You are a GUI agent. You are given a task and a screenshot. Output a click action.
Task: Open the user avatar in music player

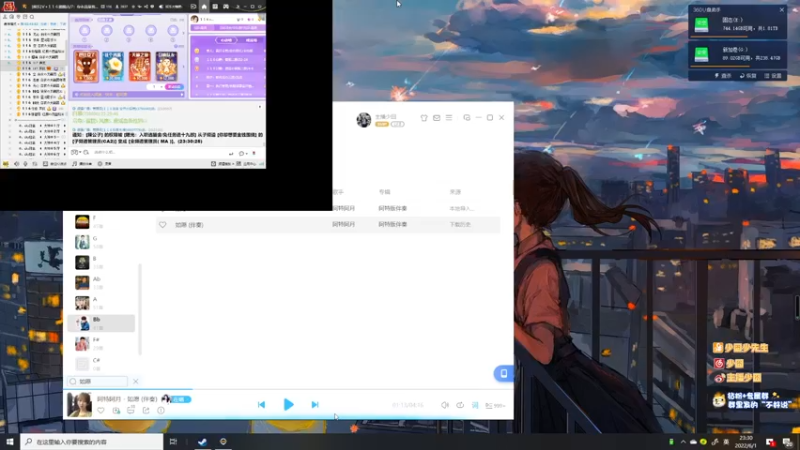point(364,120)
